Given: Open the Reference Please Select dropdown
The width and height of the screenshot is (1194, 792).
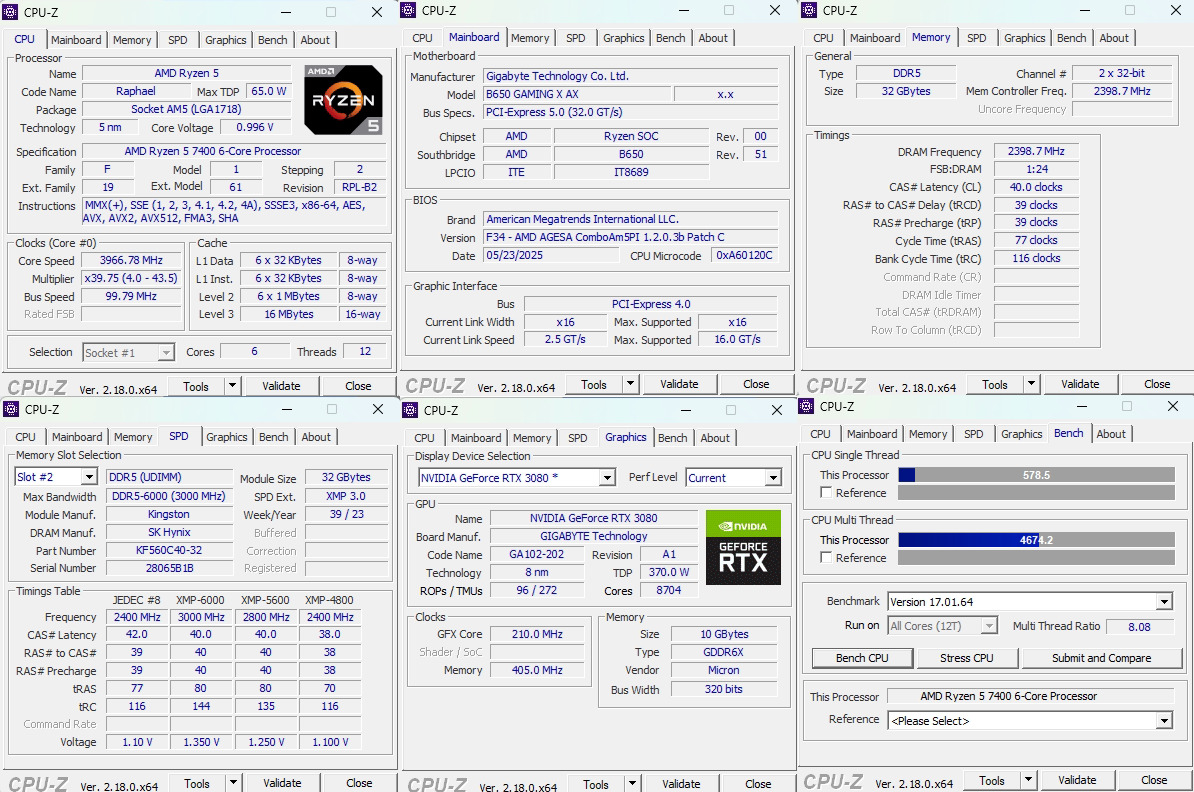Looking at the screenshot, I should pos(1164,720).
